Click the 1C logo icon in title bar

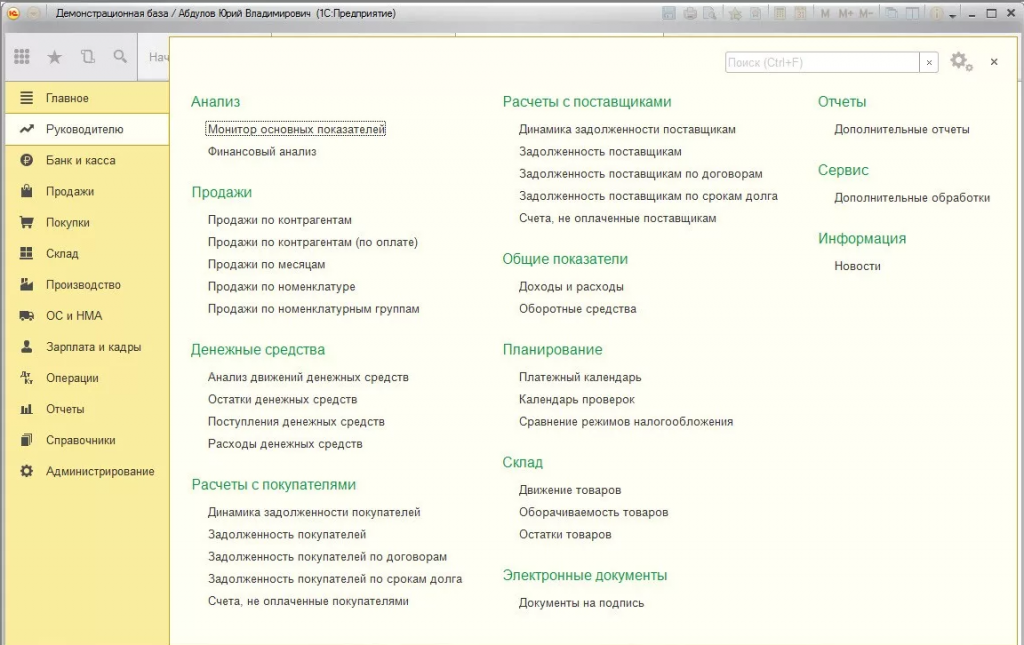coord(13,13)
